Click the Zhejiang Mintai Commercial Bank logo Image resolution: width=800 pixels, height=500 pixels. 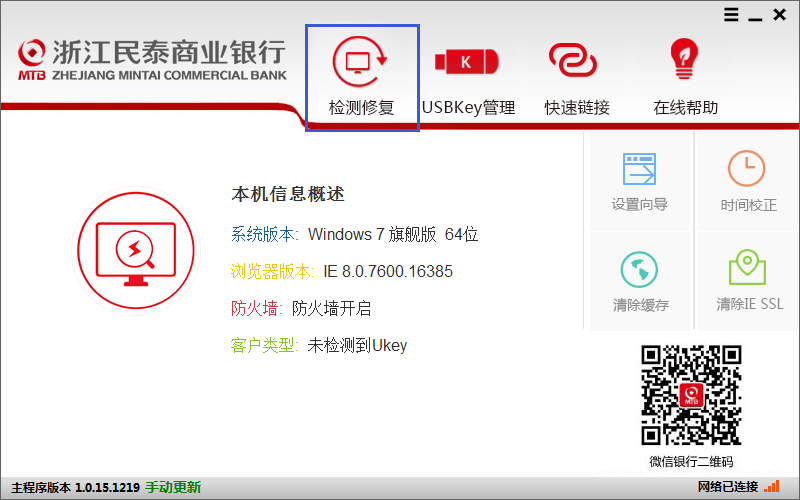pyautogui.click(x=152, y=60)
